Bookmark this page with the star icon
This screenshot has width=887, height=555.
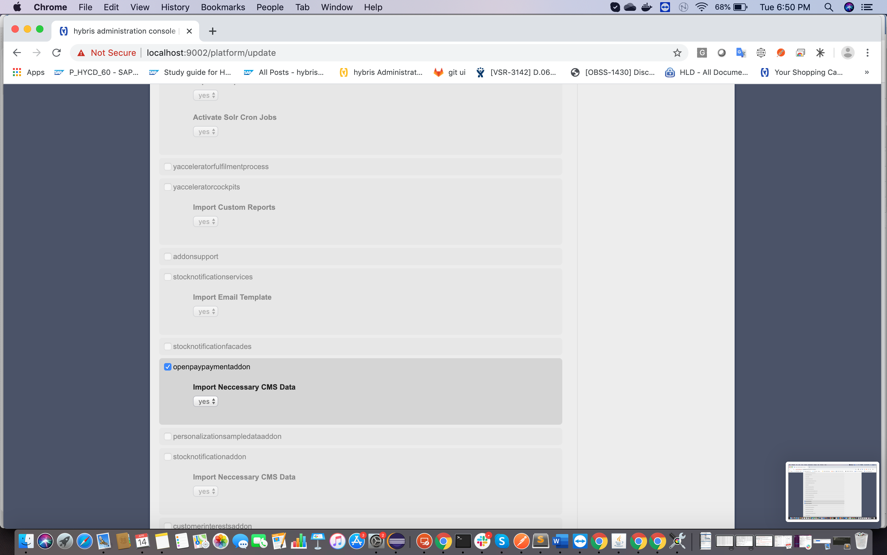(x=677, y=53)
